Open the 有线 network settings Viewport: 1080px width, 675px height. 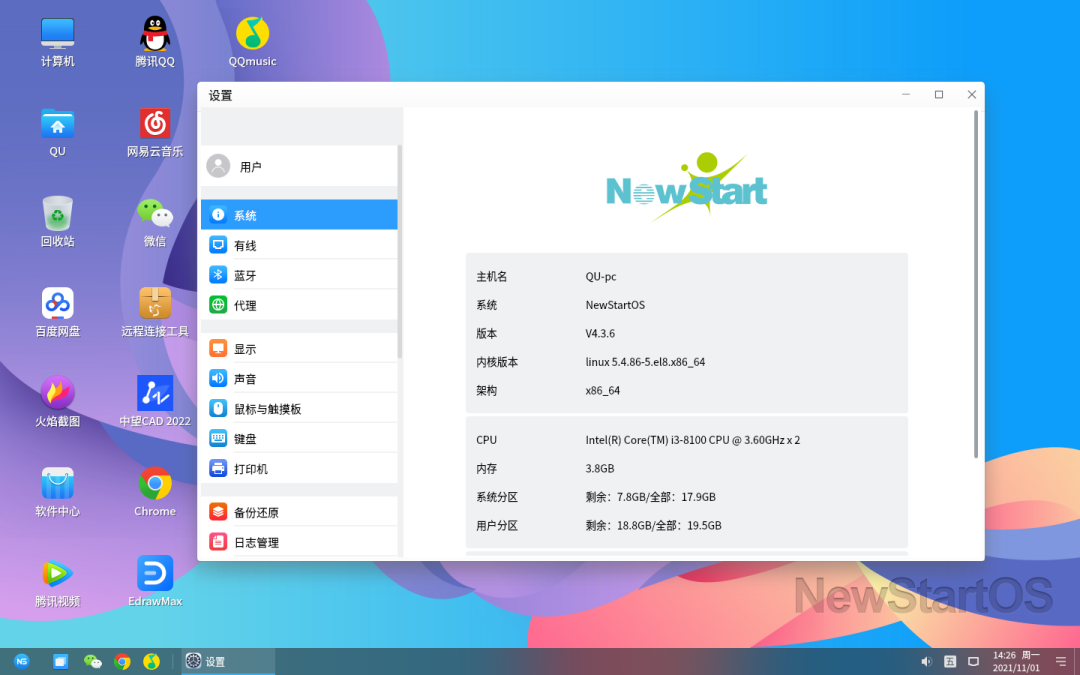(300, 245)
